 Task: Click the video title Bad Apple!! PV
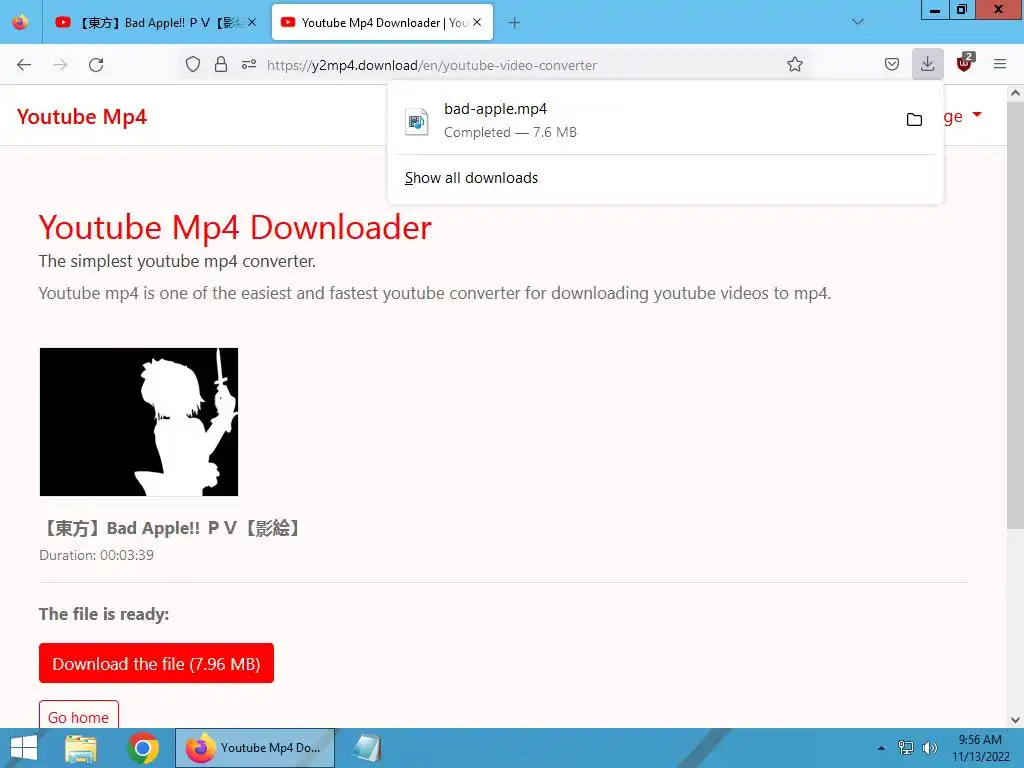pos(171,528)
